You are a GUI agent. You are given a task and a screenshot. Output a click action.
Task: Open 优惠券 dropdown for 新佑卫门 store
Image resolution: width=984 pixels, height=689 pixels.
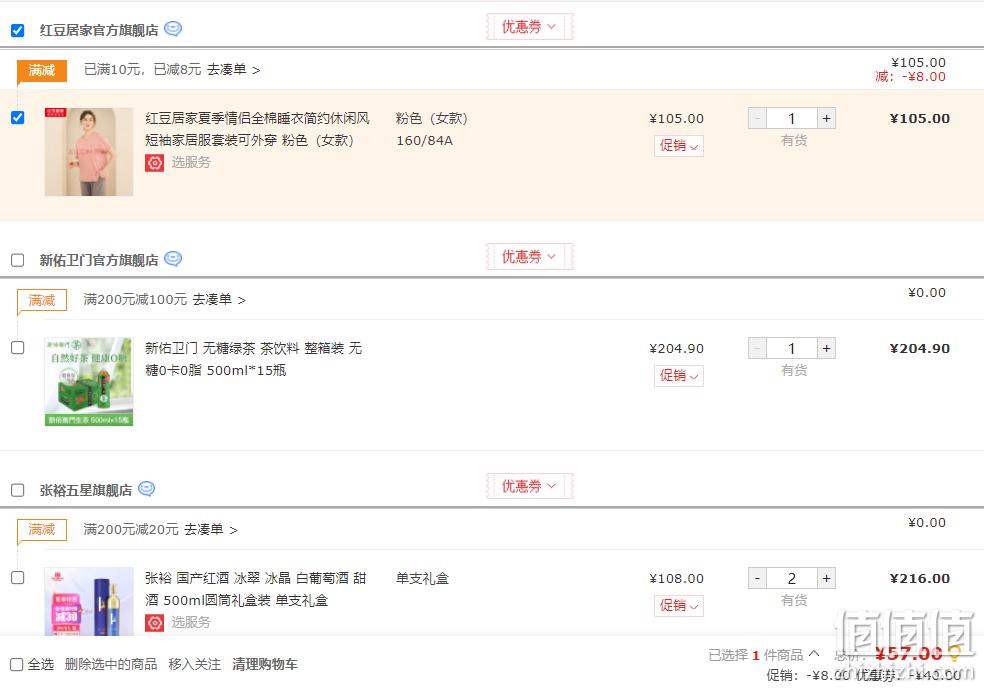point(530,256)
